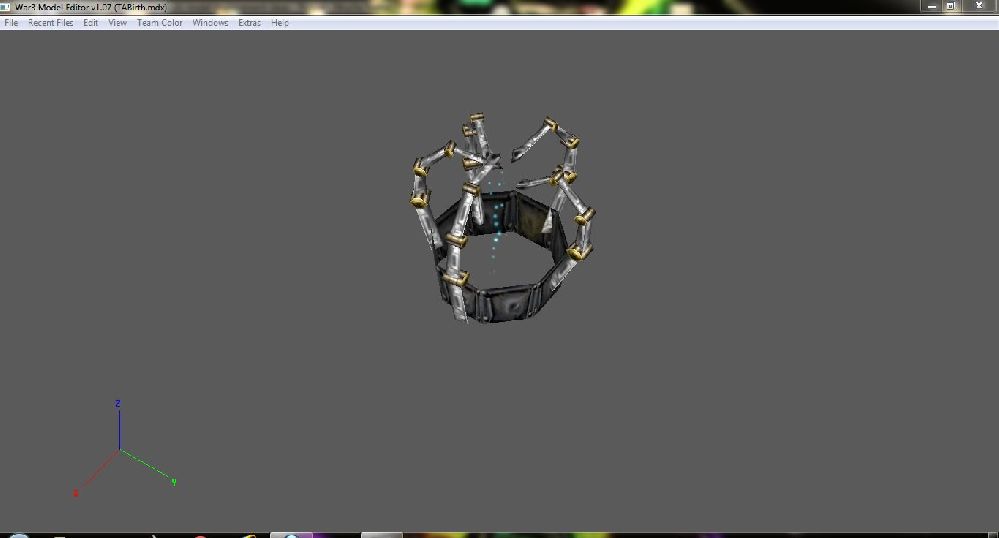This screenshot has height=538, width=999.
Task: Click the War3 Model Editor title bar icon
Action: click(6, 7)
